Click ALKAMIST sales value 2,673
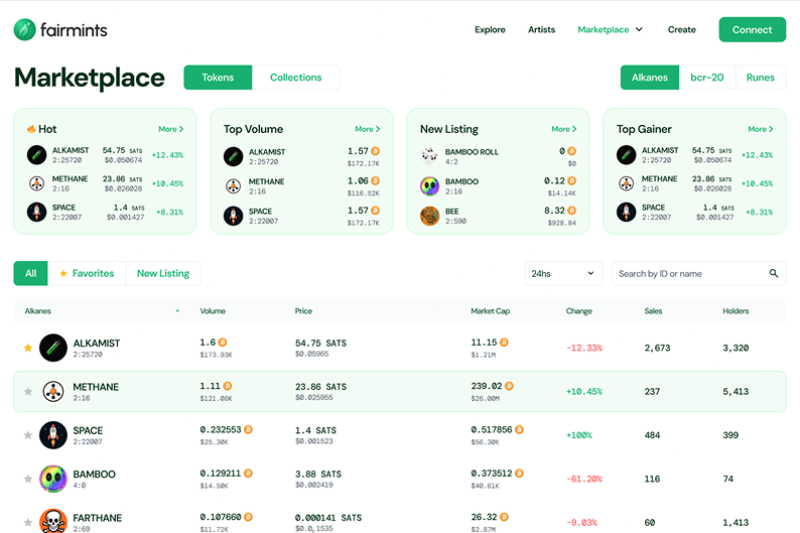This screenshot has height=533, width=800. (x=657, y=348)
